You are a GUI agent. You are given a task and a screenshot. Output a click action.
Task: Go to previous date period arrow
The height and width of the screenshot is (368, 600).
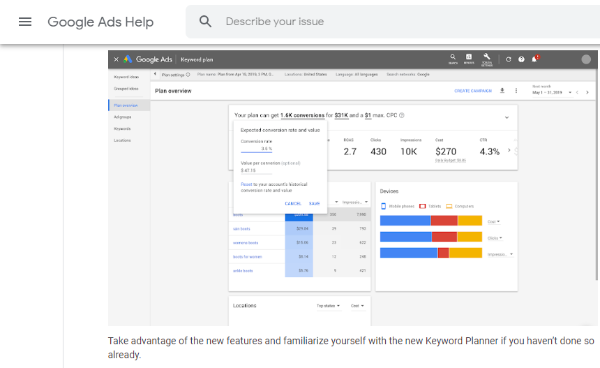pyautogui.click(x=577, y=93)
